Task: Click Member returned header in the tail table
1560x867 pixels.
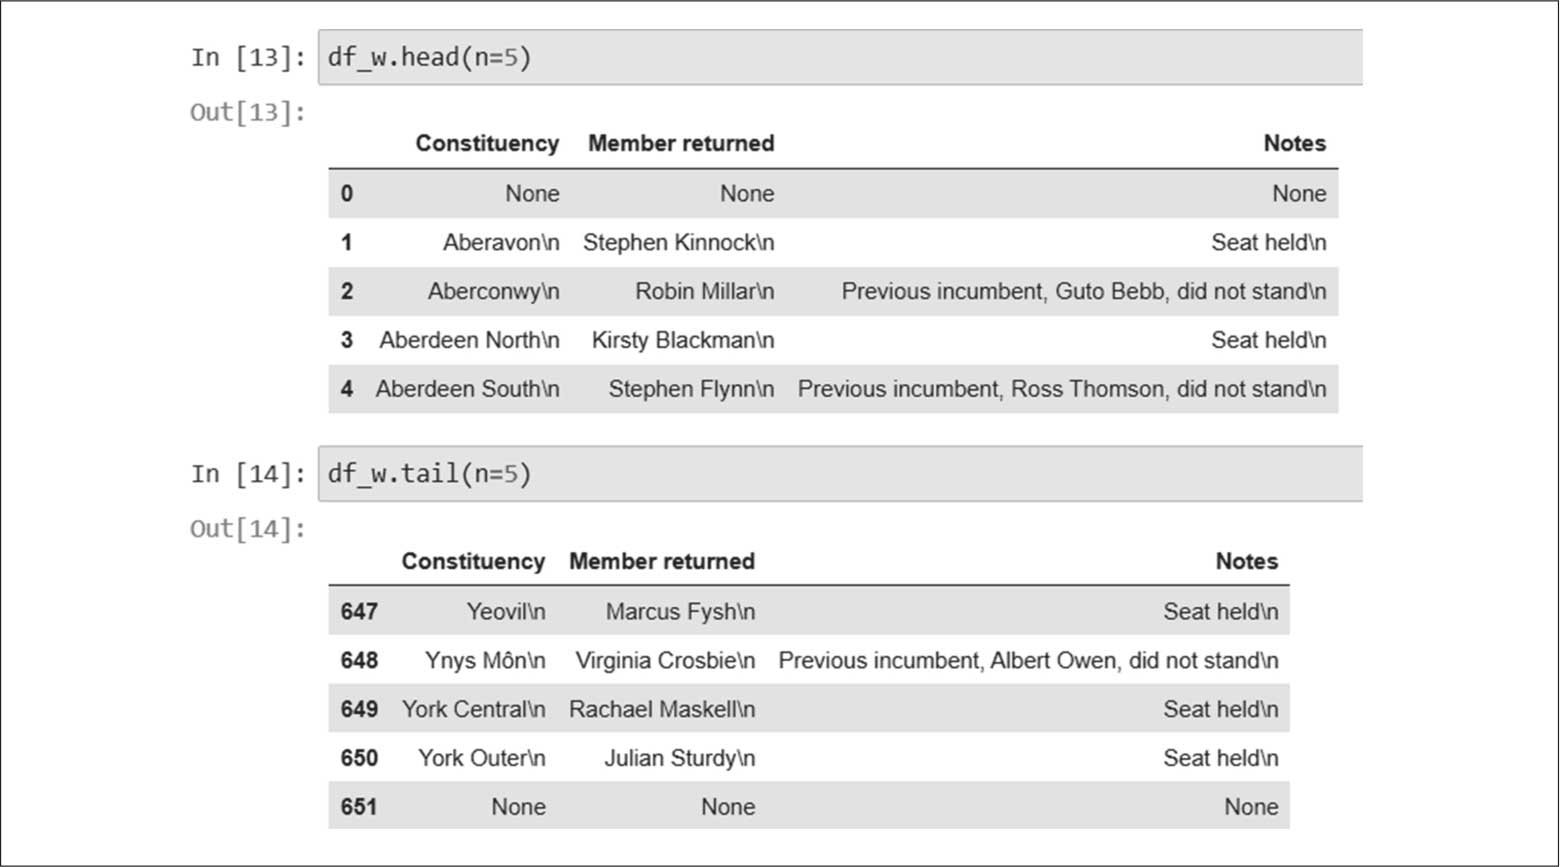Action: click(x=661, y=562)
